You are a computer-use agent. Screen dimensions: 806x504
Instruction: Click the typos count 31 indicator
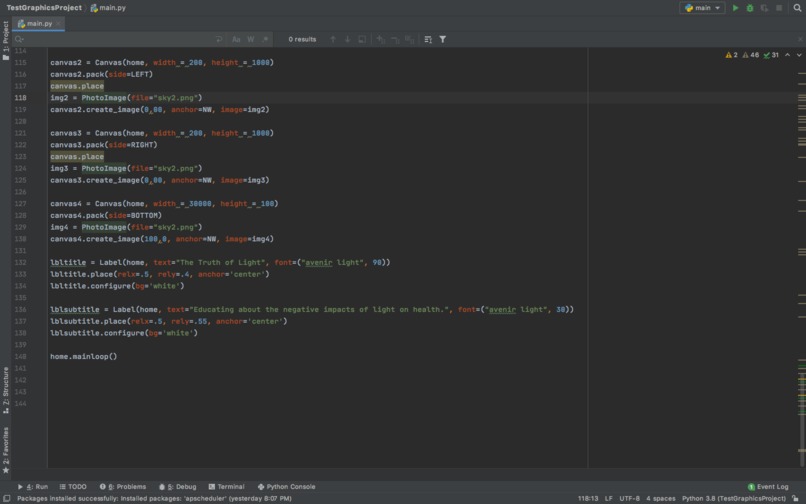(771, 55)
